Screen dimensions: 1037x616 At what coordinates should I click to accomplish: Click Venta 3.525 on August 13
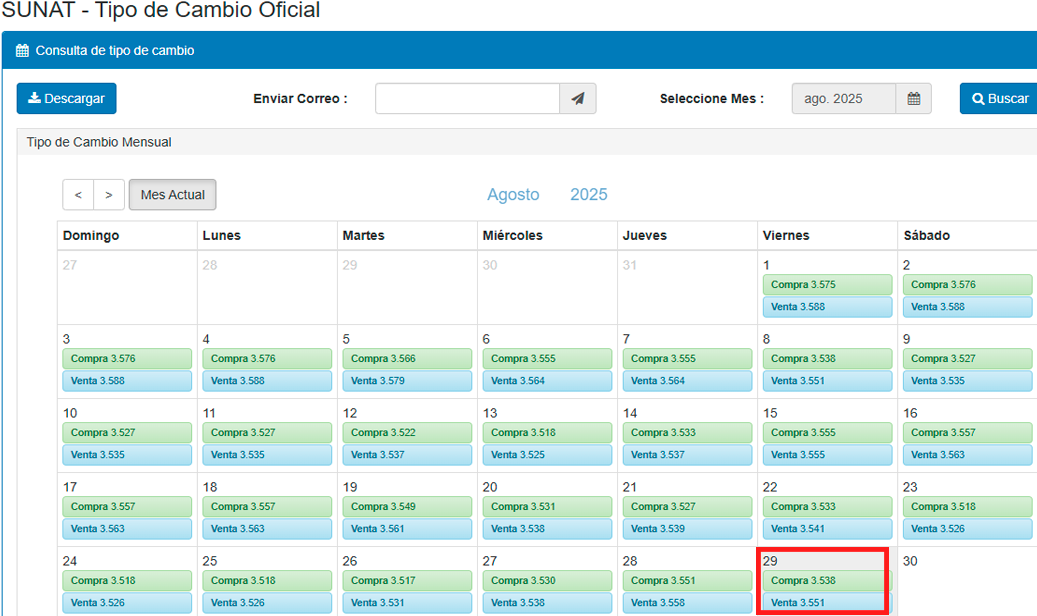pos(548,455)
